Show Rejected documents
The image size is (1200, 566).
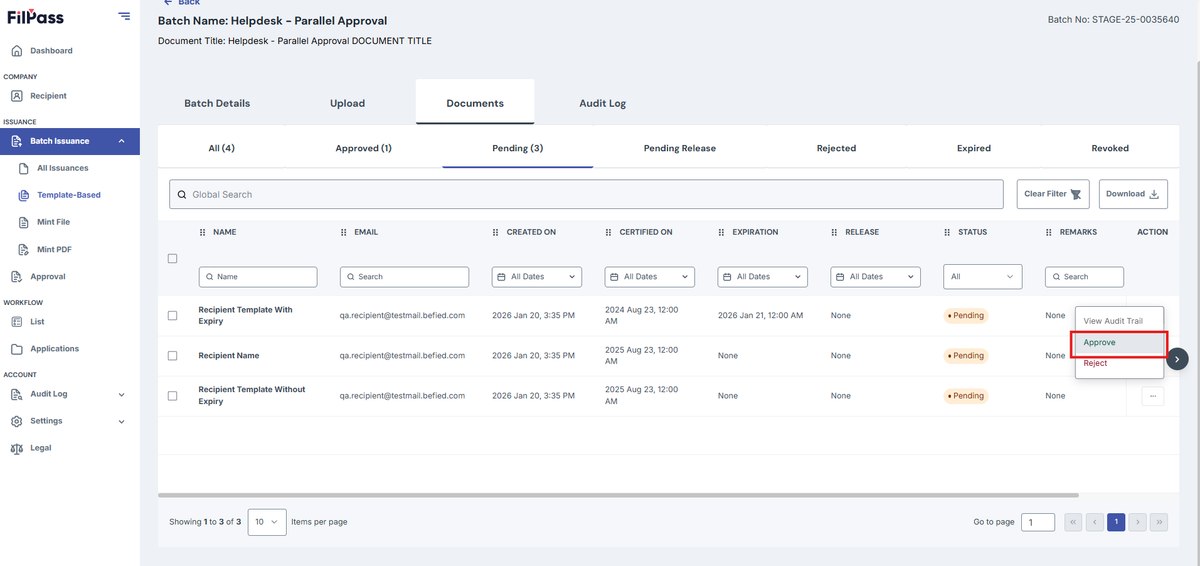[836, 148]
